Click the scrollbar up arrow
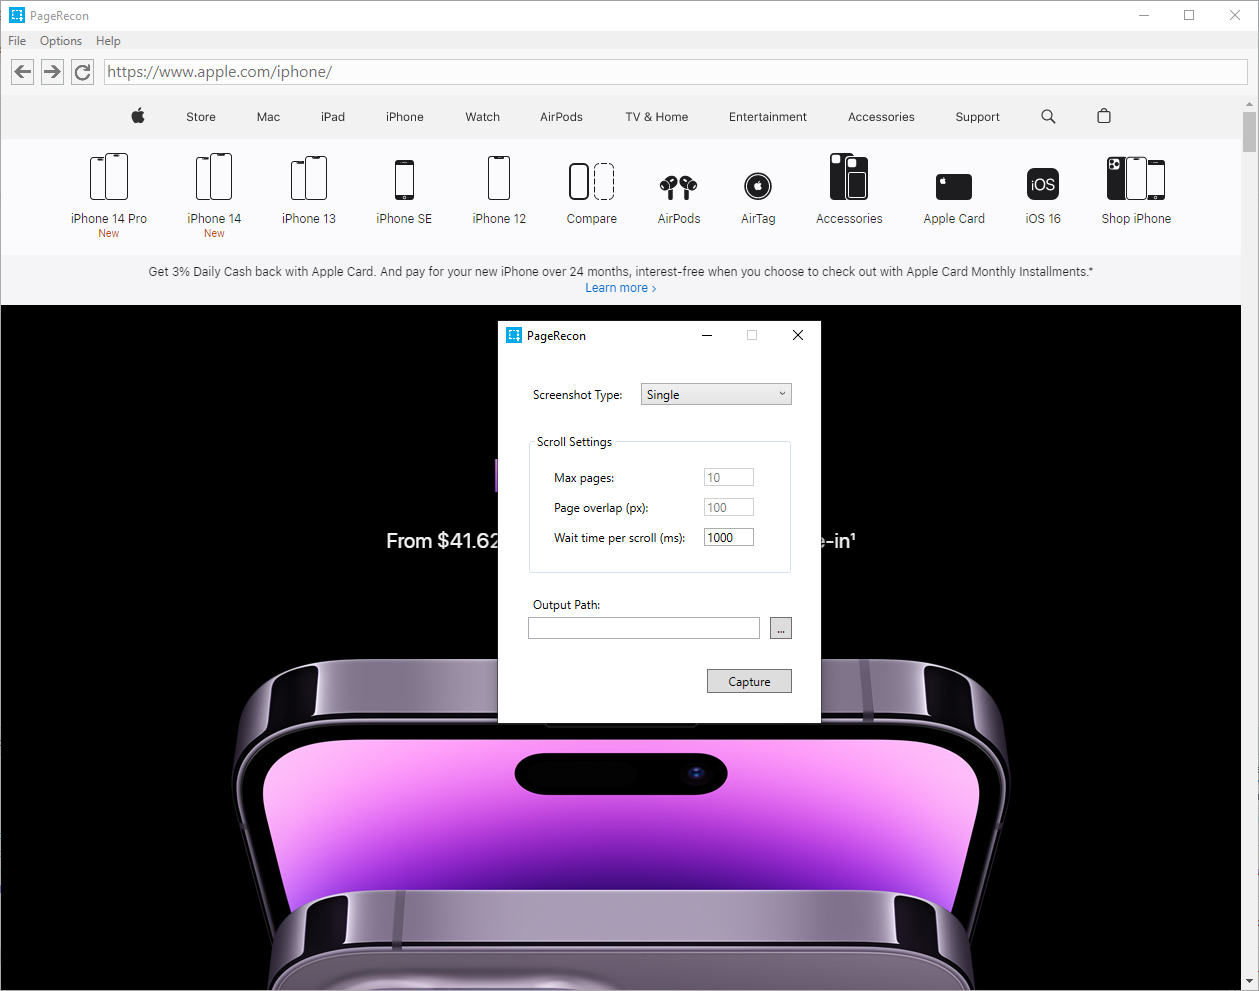1259x991 pixels. [x=1250, y=103]
